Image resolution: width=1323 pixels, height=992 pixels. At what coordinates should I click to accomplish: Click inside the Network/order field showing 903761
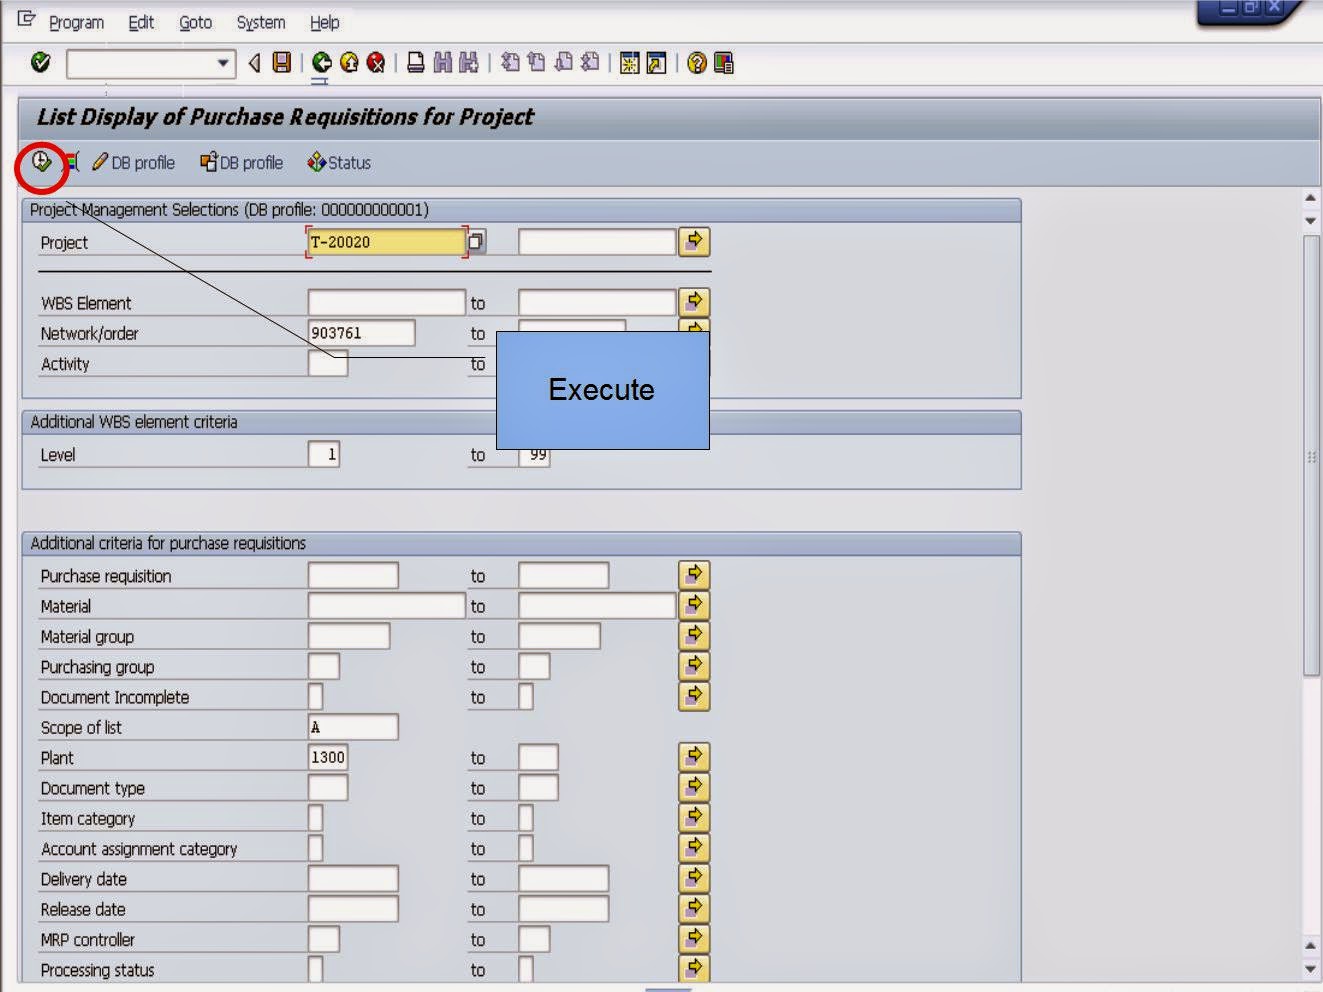(x=360, y=332)
